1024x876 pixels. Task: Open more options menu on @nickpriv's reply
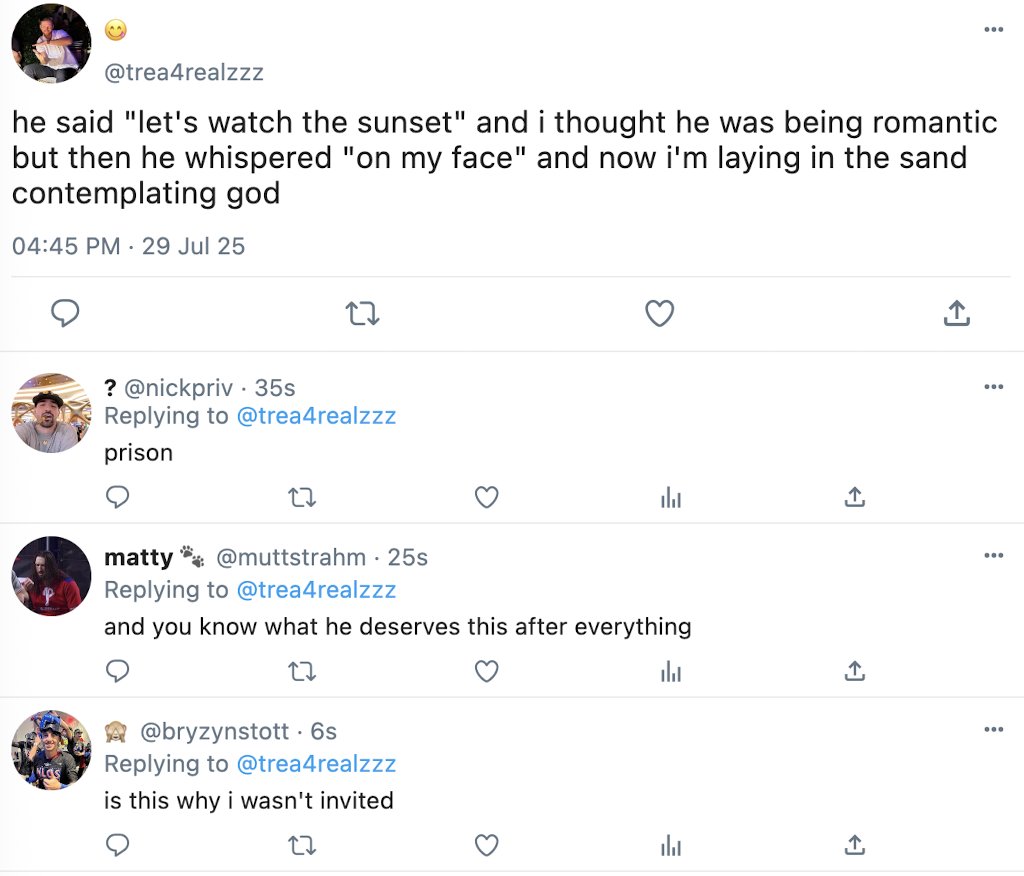pos(993,387)
